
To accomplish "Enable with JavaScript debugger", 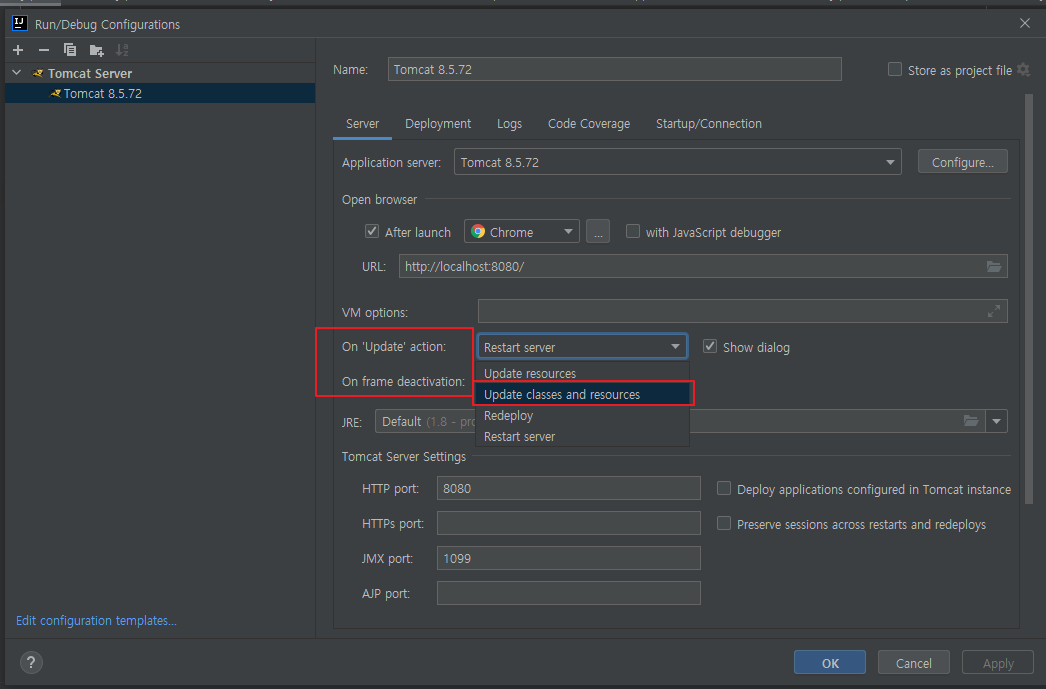I will tap(632, 231).
